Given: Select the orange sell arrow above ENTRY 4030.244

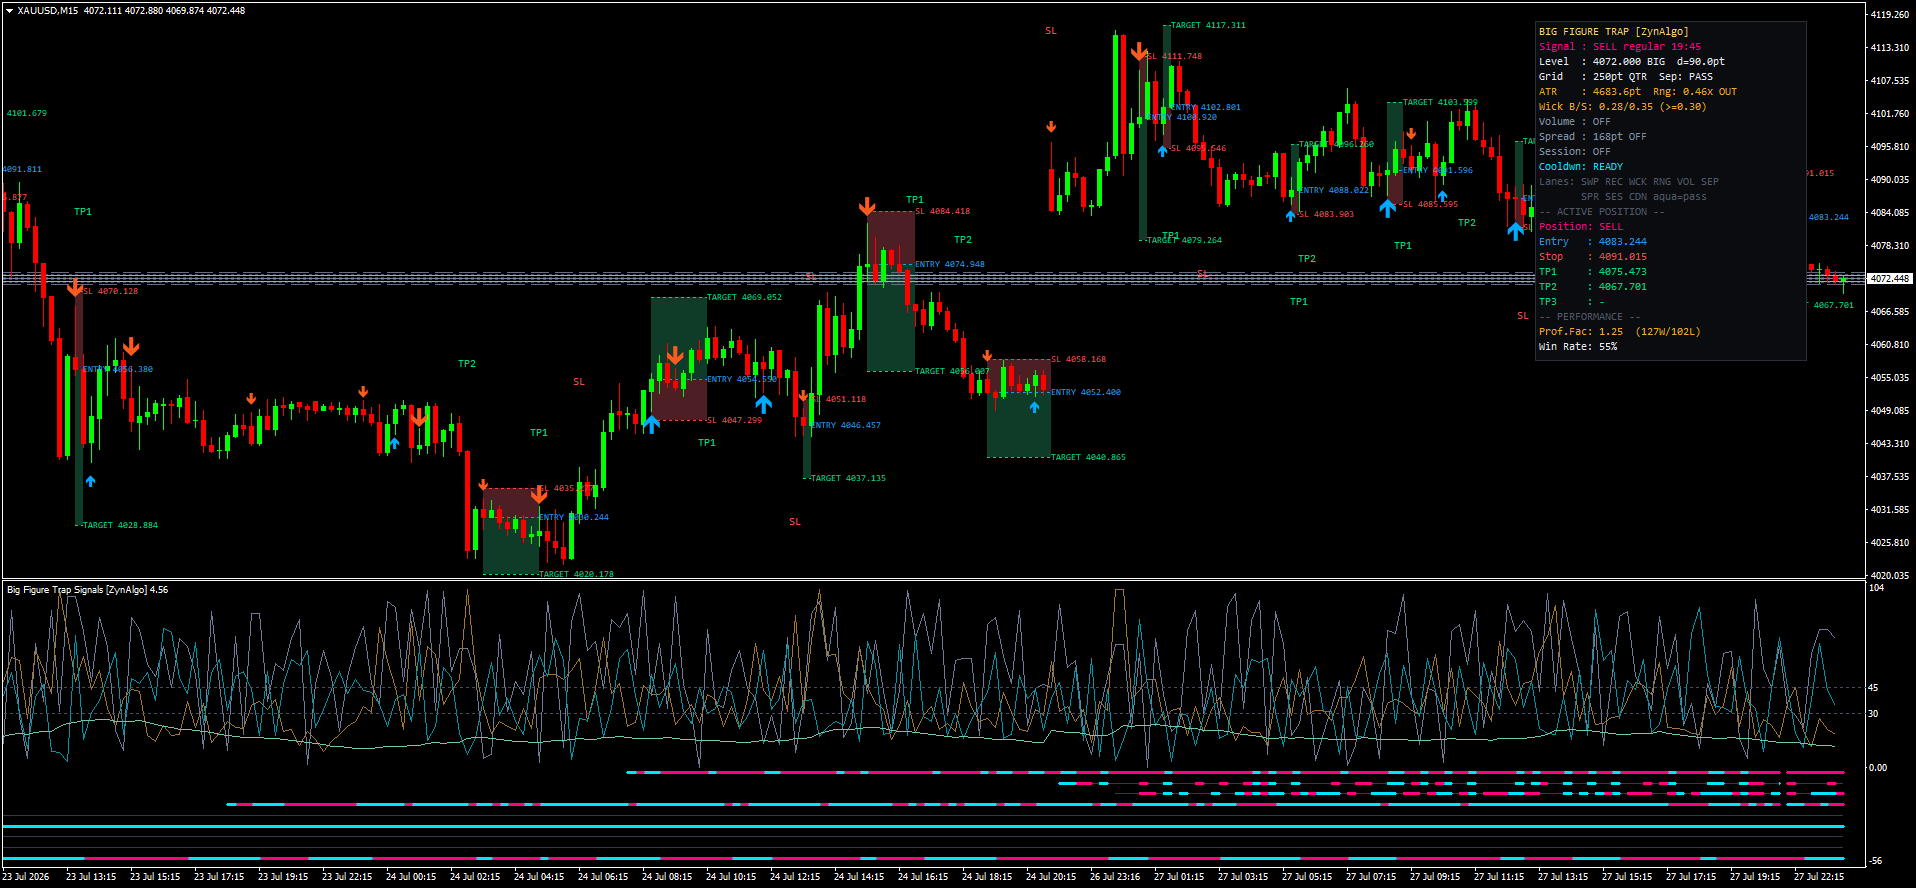Looking at the screenshot, I should pyautogui.click(x=539, y=495).
